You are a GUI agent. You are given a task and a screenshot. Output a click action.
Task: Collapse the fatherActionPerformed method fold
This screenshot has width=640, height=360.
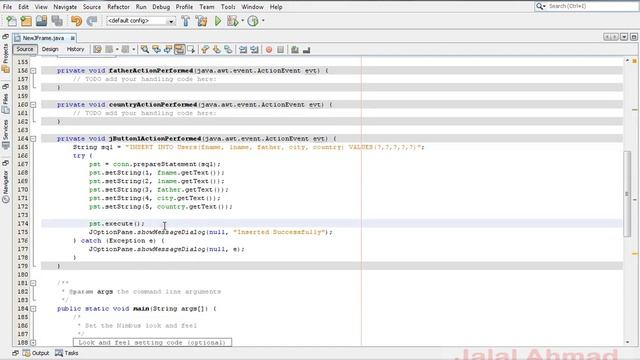[33, 71]
